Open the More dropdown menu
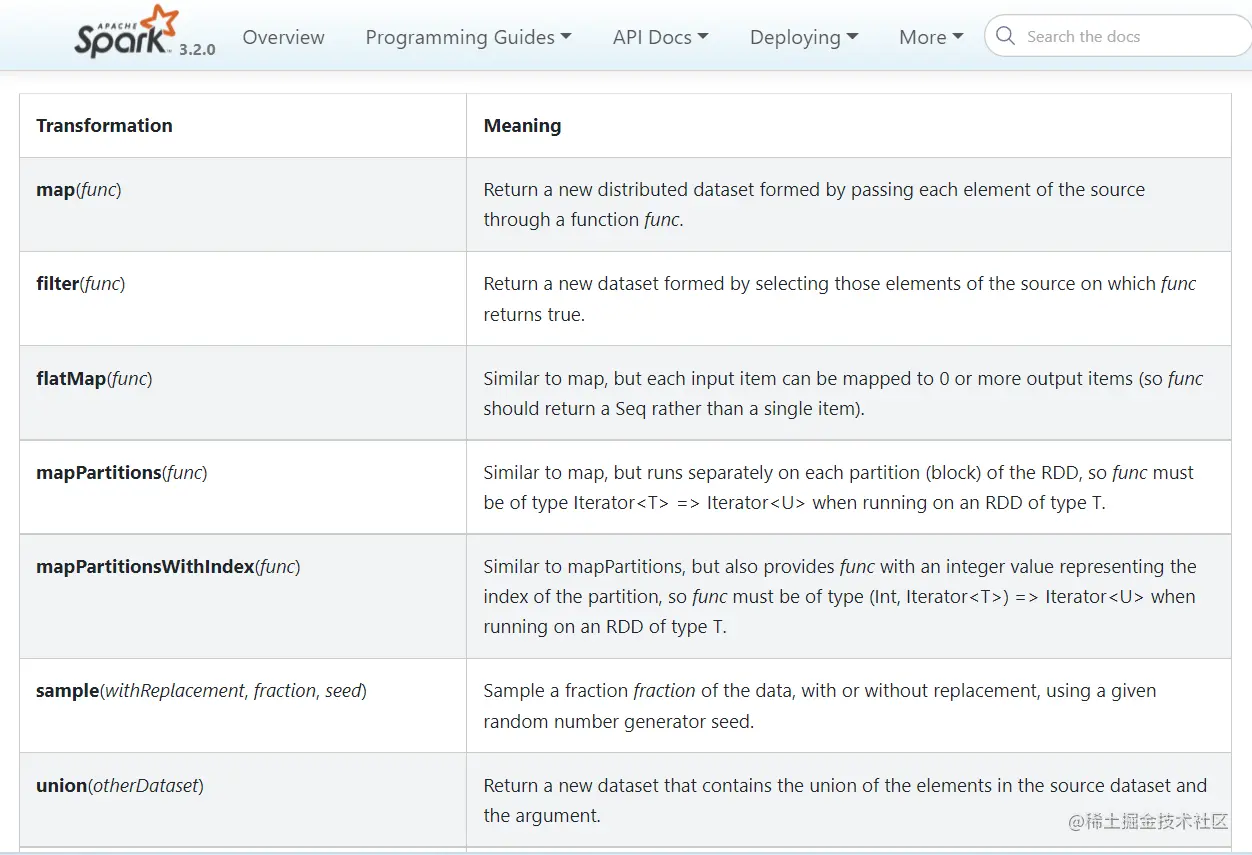Screen dimensions: 1252x855 (930, 37)
